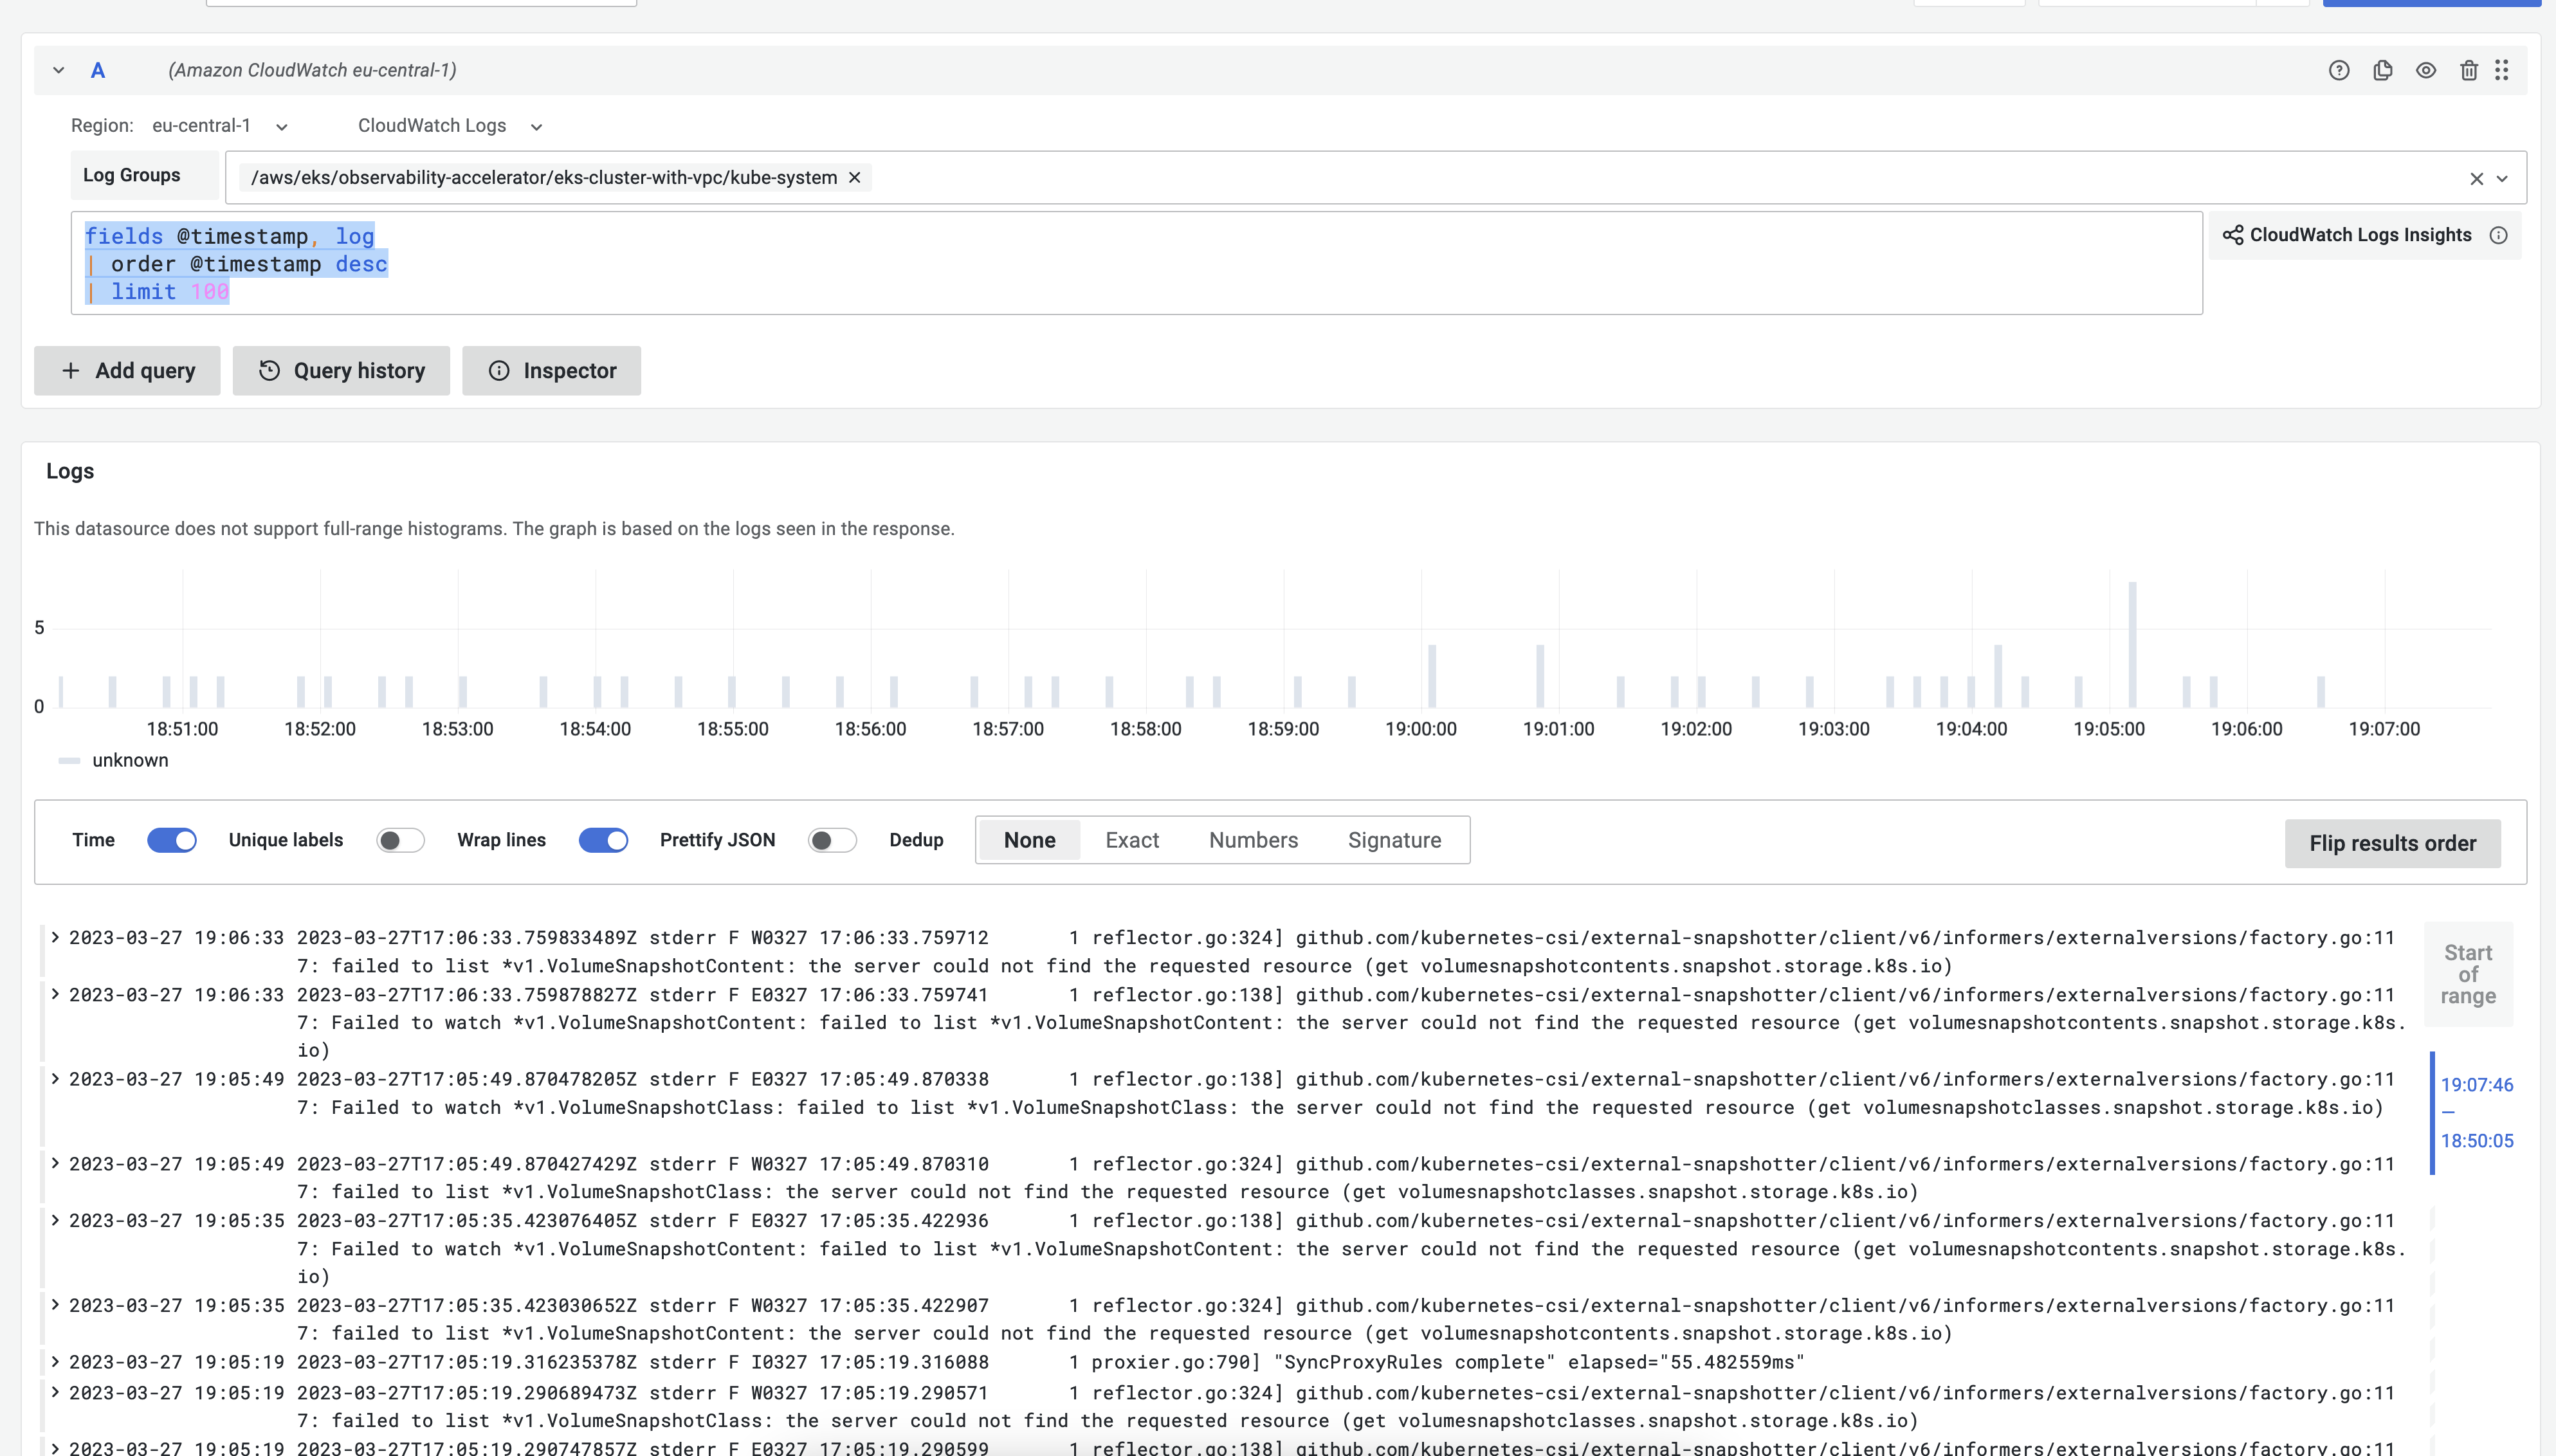
Task: Select the None dedup option
Action: [x=1029, y=840]
